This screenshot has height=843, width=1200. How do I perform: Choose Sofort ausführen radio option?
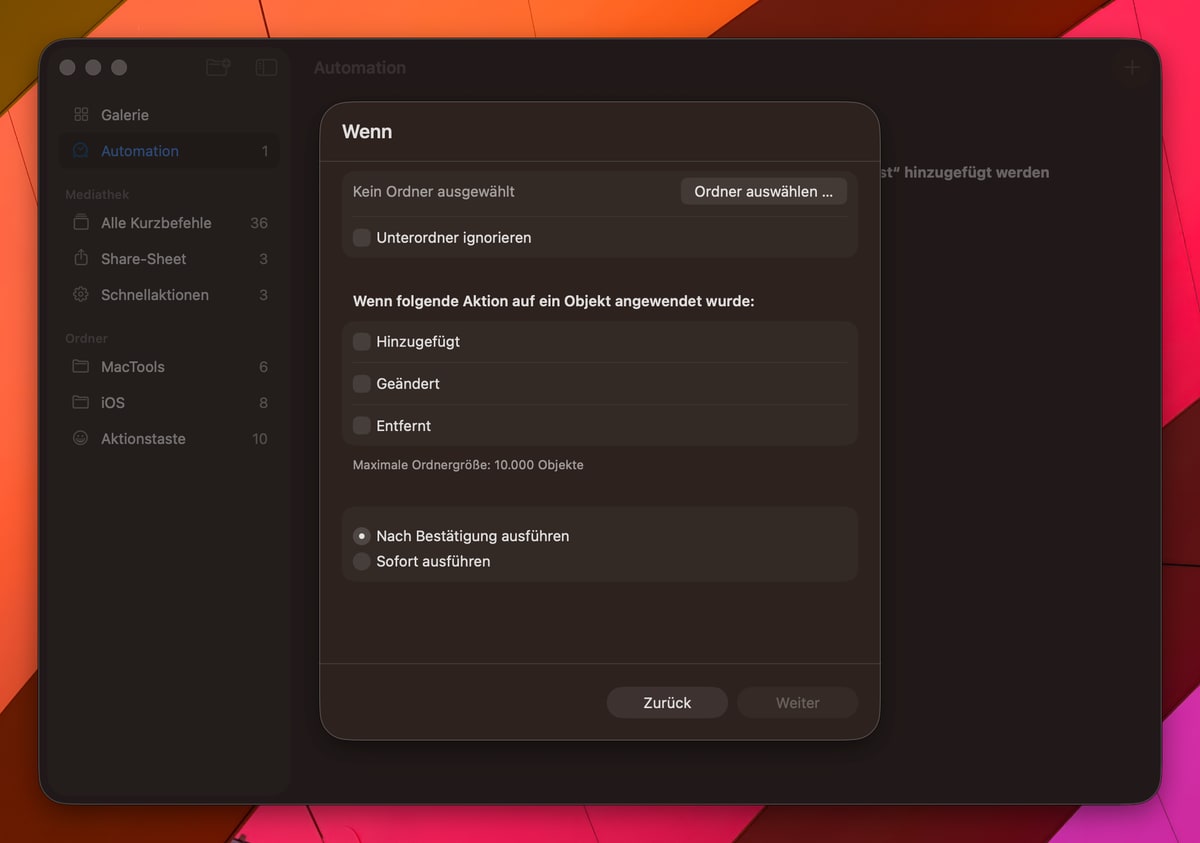[362, 562]
